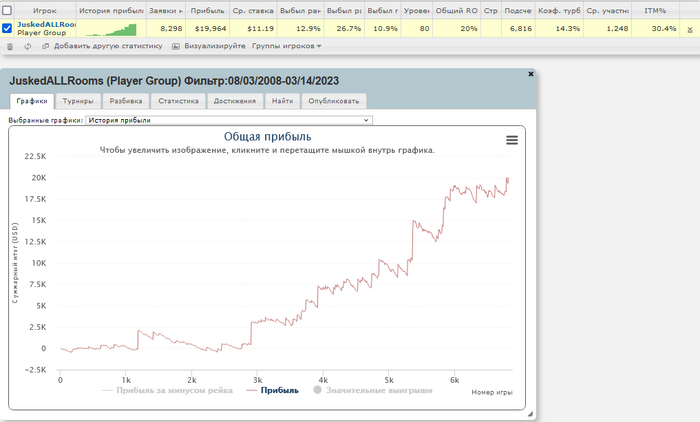Click the plus icon to add another statistic

45,46
